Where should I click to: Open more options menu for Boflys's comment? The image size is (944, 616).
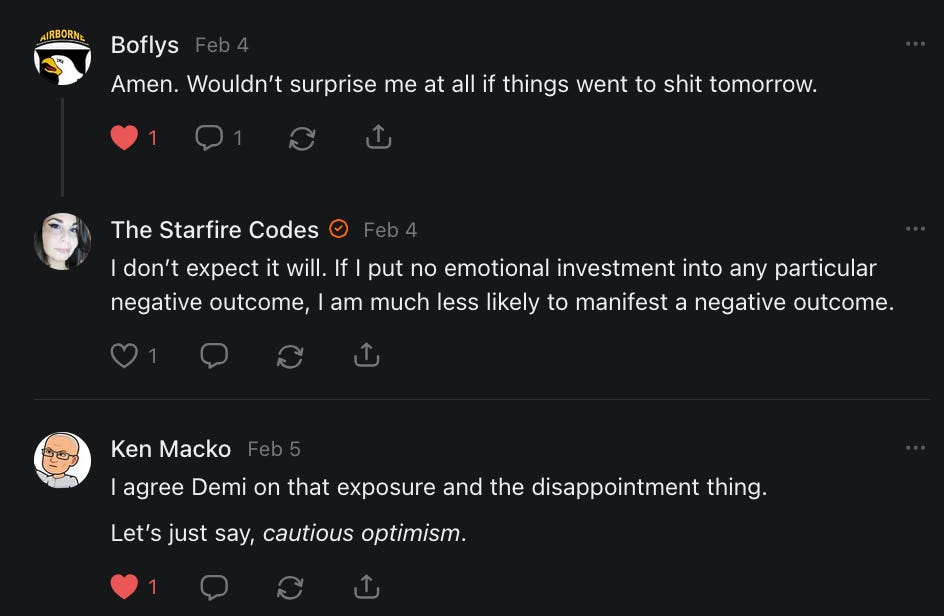(x=914, y=45)
